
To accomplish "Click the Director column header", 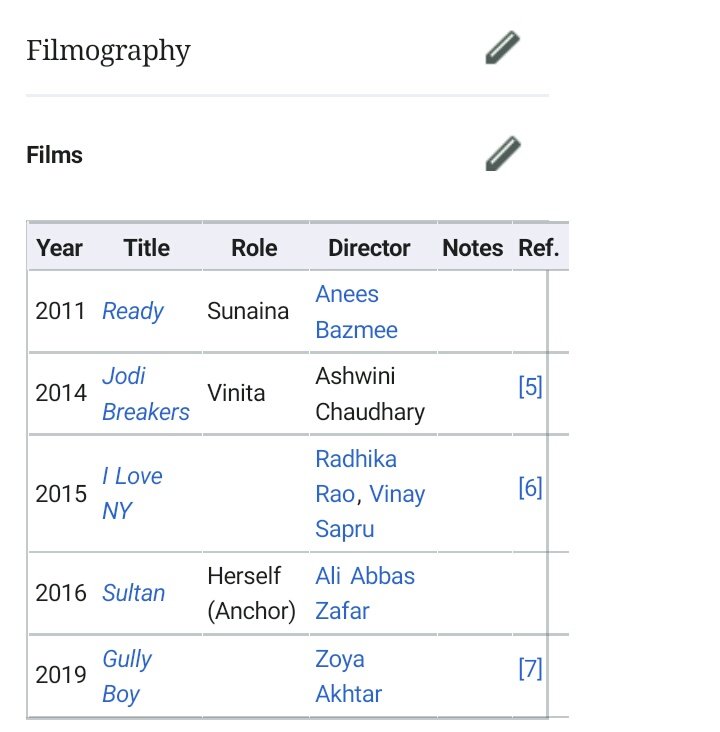I will [x=369, y=248].
